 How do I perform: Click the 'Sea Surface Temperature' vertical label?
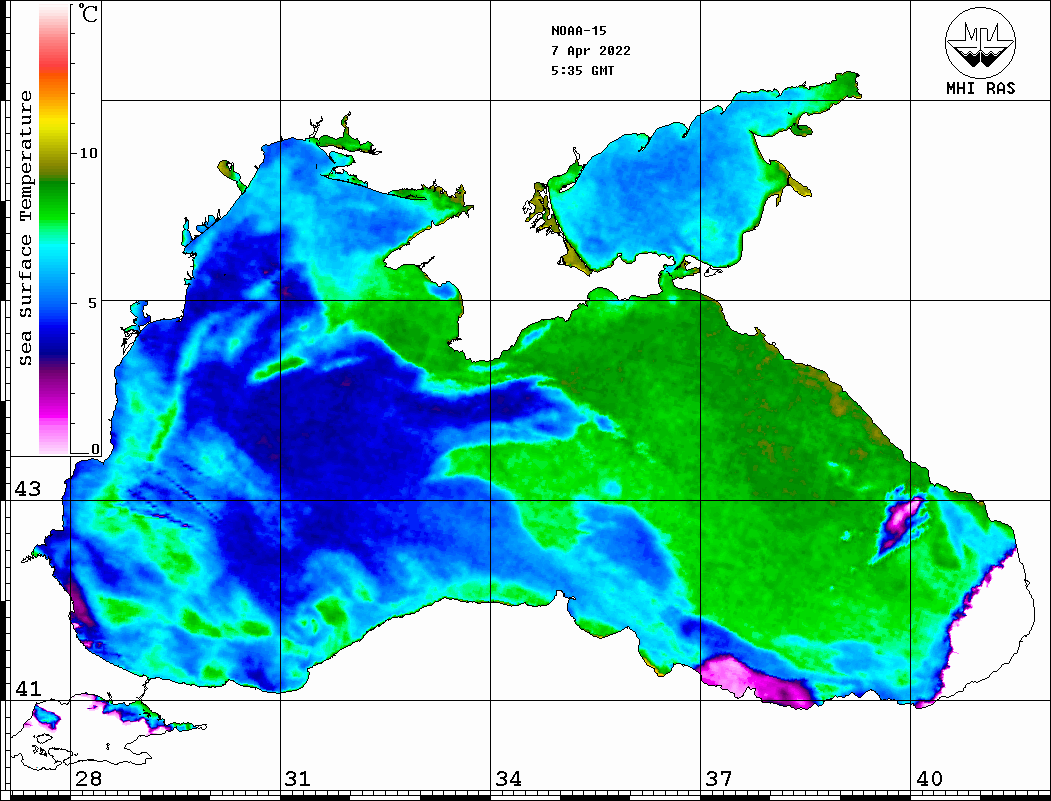(x=25, y=228)
